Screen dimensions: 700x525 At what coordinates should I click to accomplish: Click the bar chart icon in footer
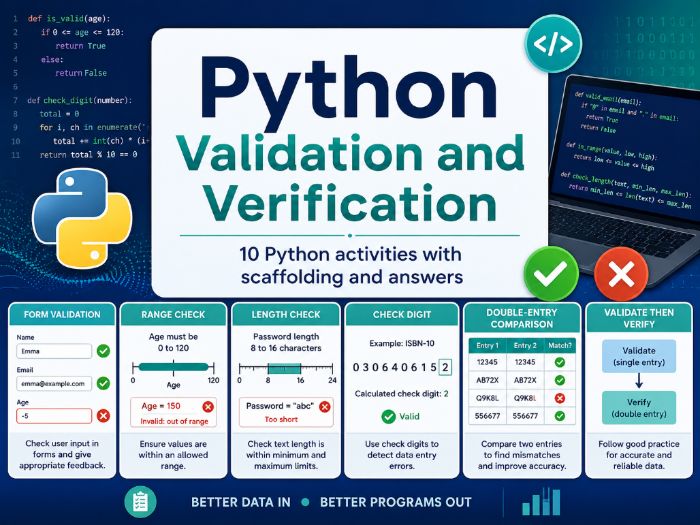541,502
